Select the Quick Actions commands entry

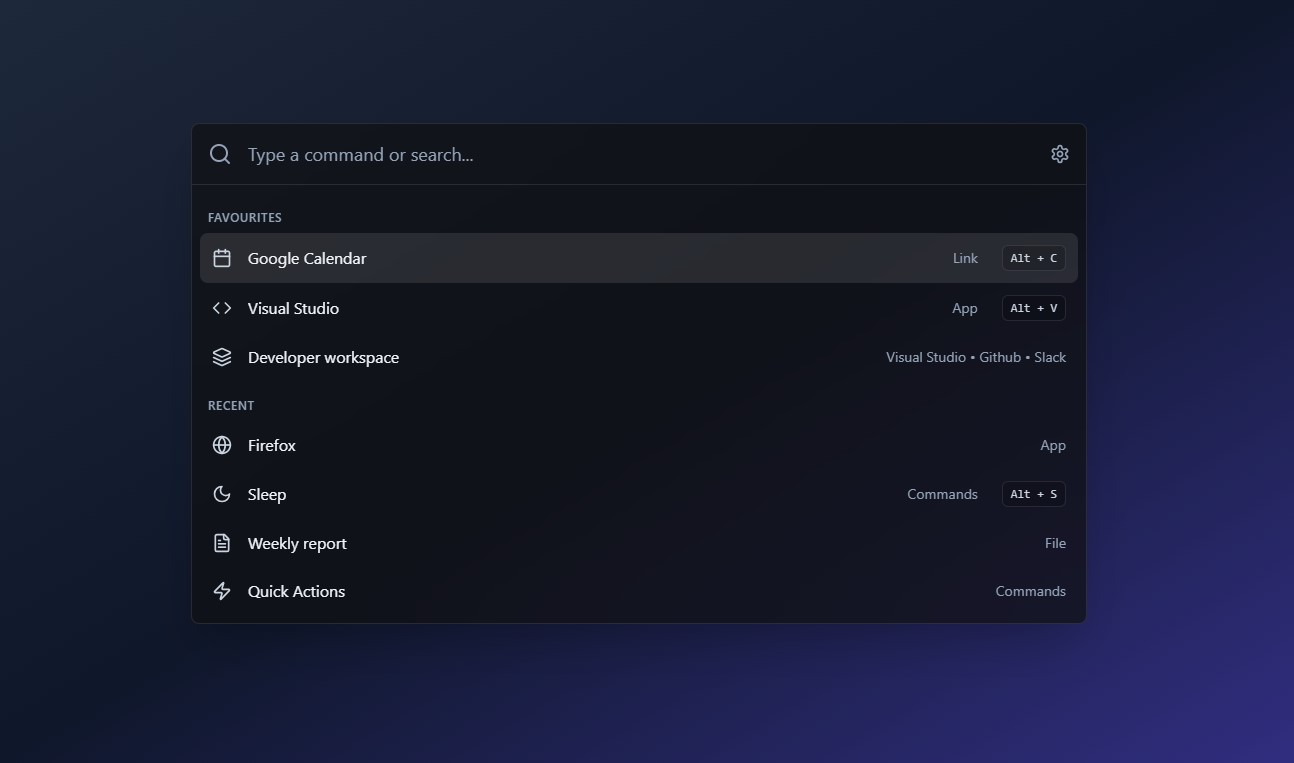click(x=639, y=591)
